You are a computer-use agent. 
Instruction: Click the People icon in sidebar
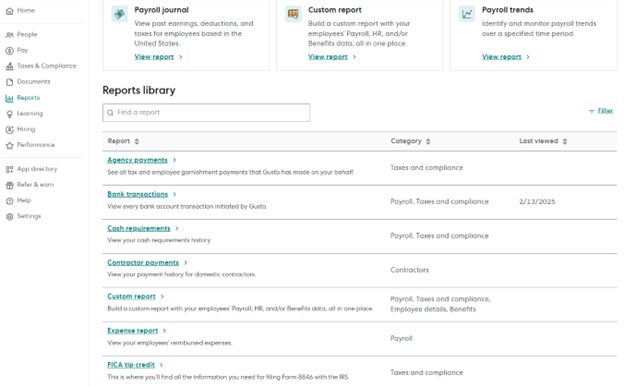pyautogui.click(x=10, y=35)
